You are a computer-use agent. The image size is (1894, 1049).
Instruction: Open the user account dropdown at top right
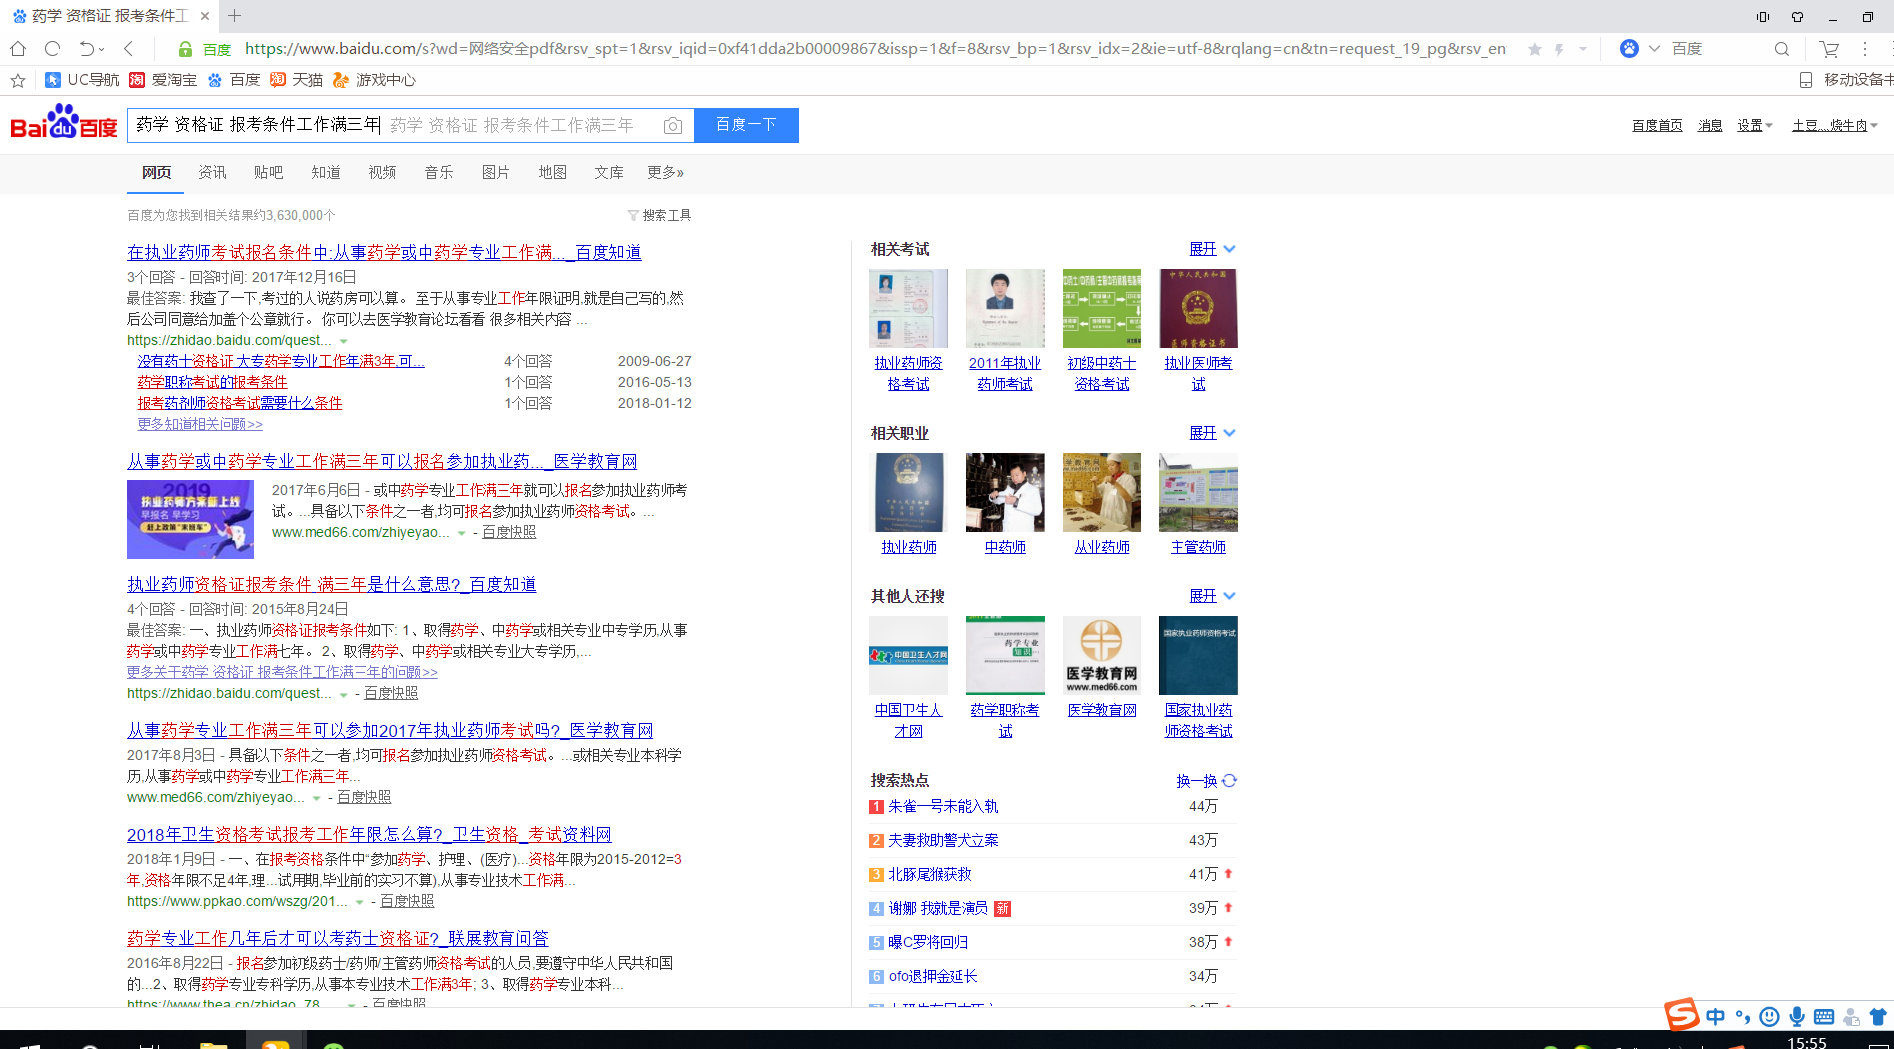1835,125
